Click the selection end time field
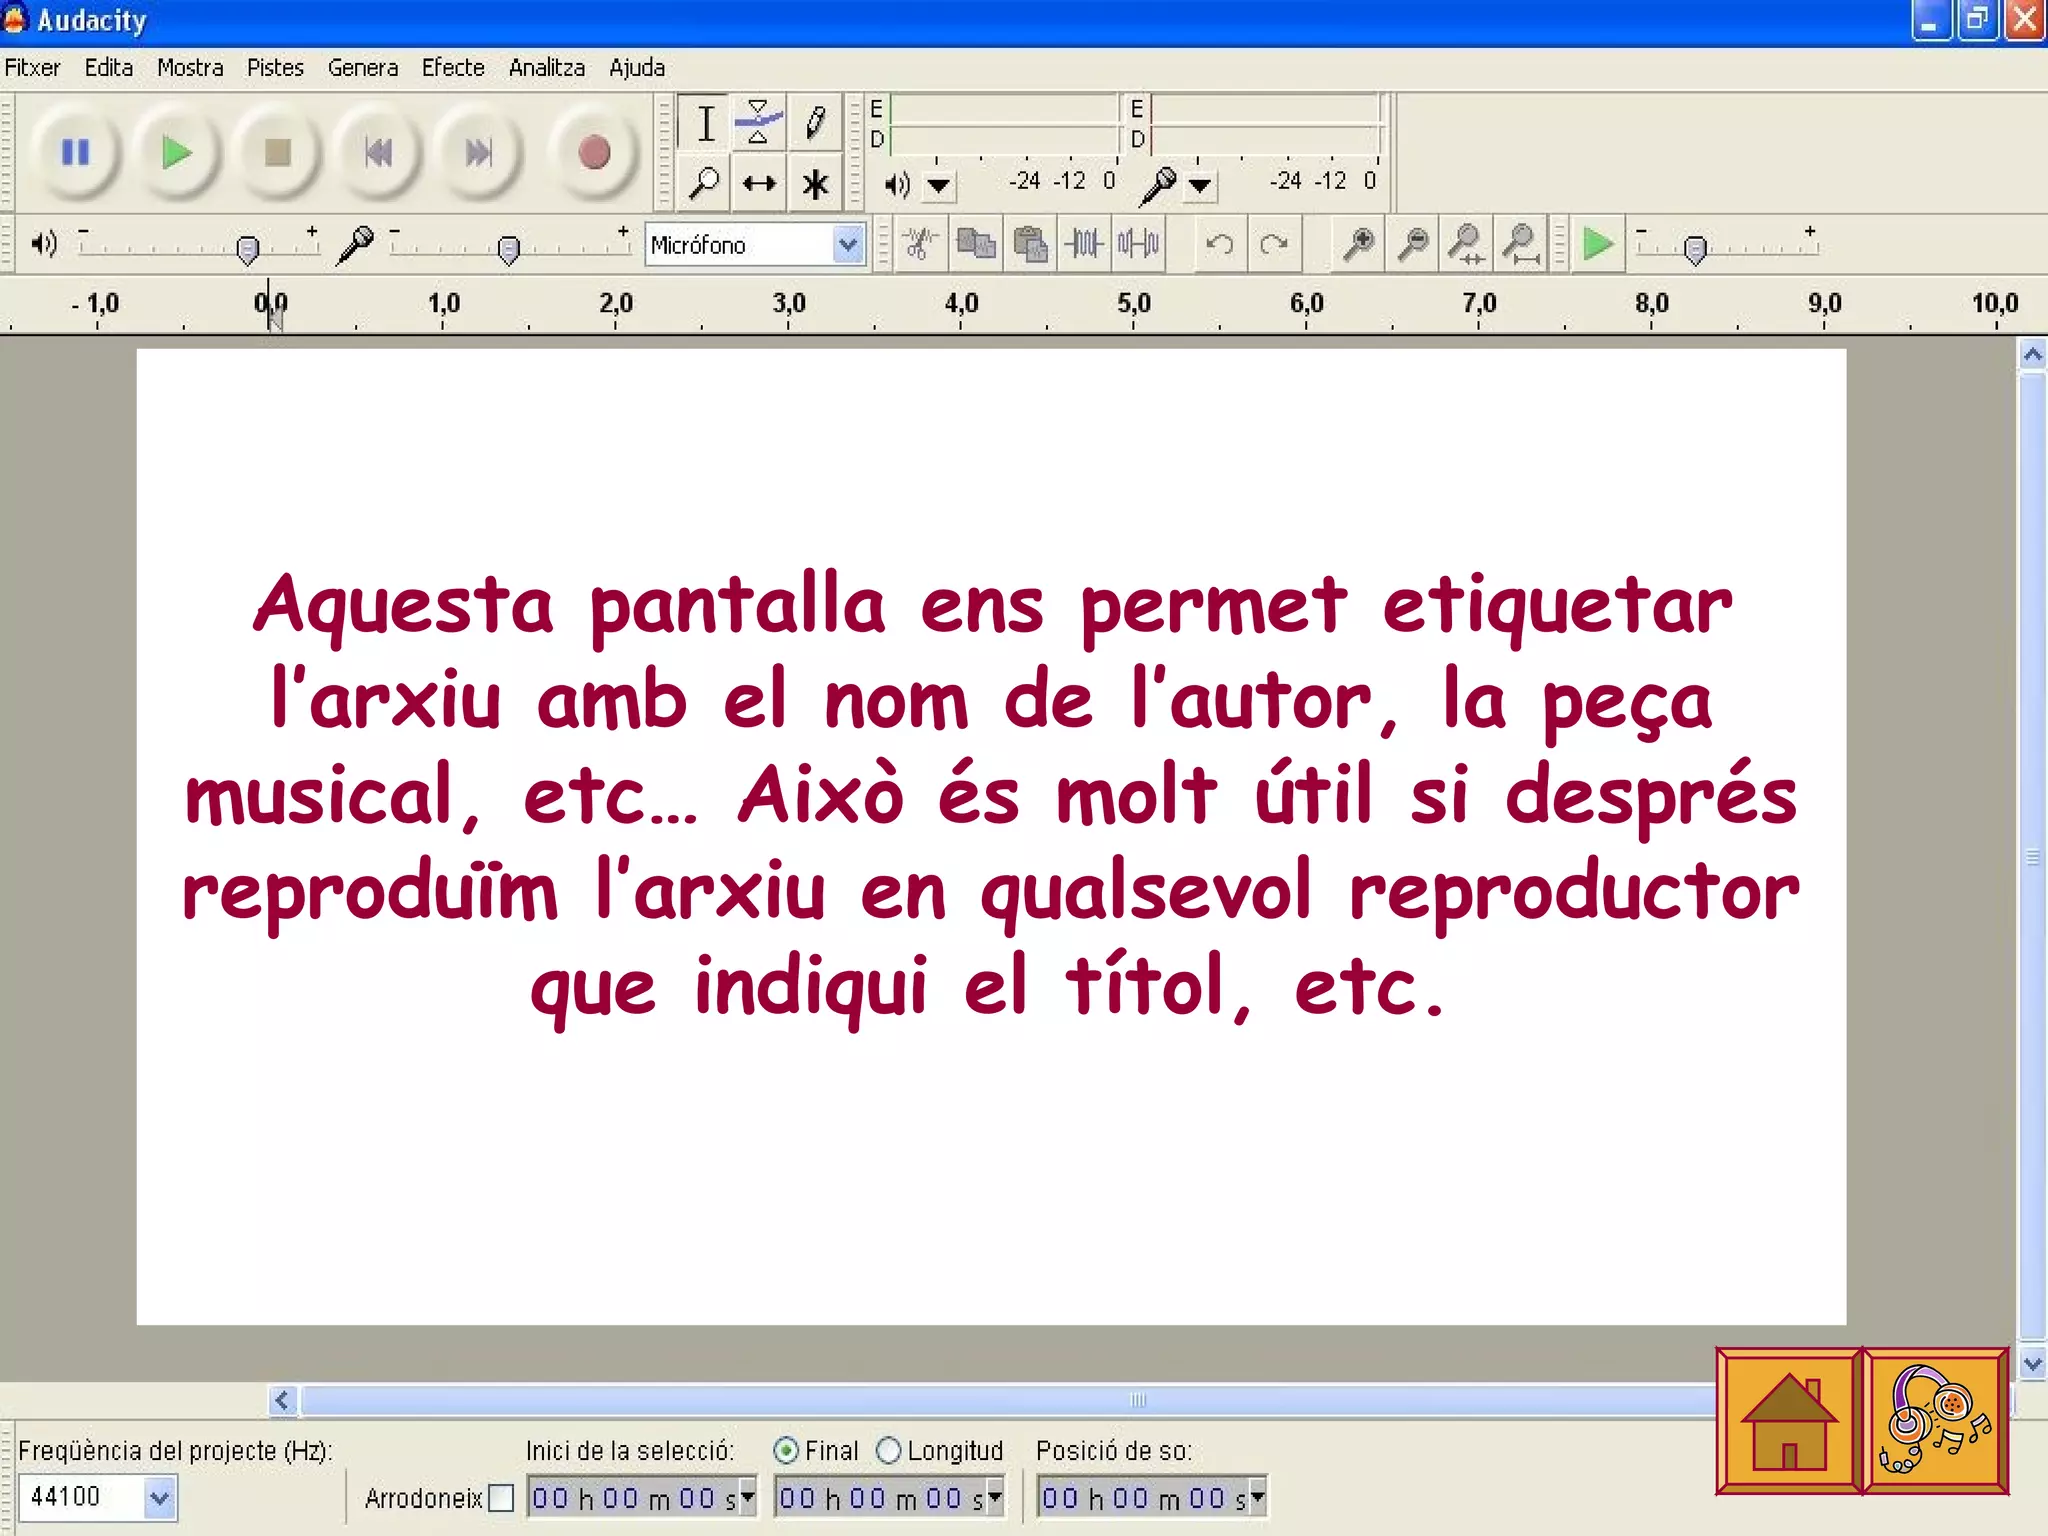This screenshot has width=2048, height=1536. [x=889, y=1497]
